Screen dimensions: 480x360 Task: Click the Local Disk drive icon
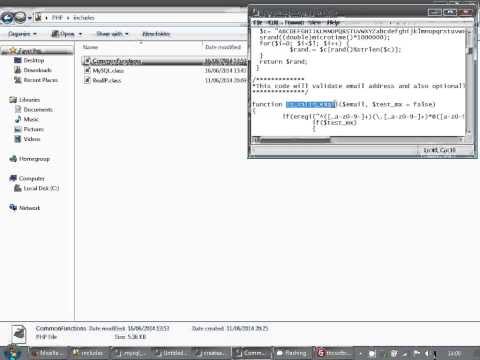(18, 188)
